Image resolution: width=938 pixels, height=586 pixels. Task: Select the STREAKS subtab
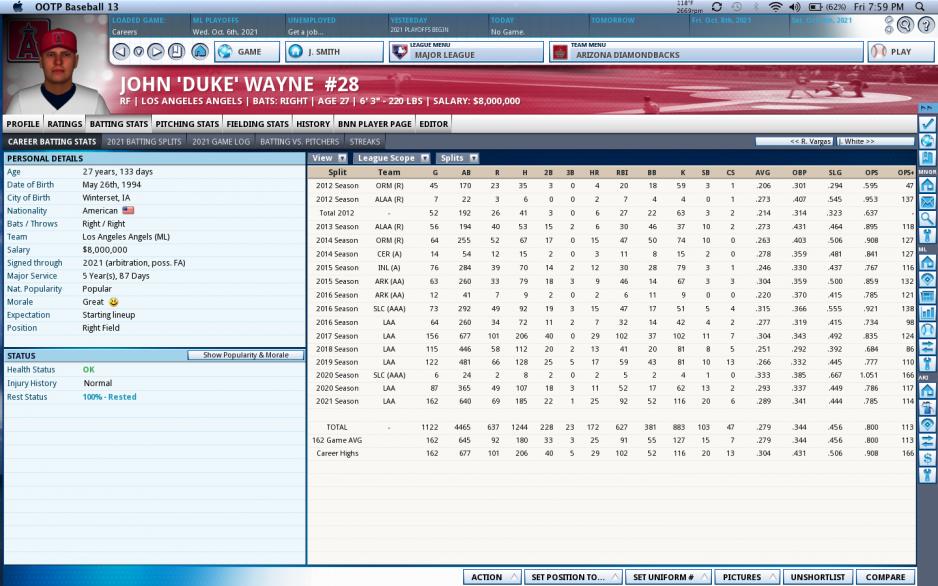coord(365,142)
